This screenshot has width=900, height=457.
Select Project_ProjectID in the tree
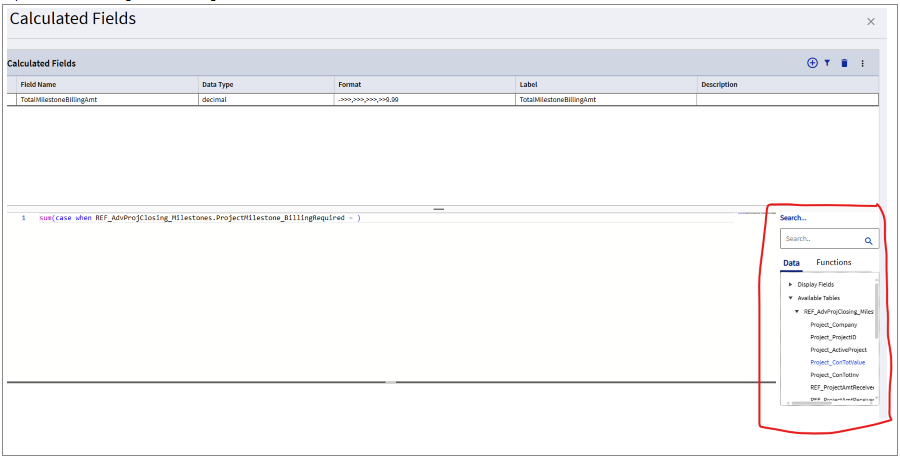coord(833,337)
